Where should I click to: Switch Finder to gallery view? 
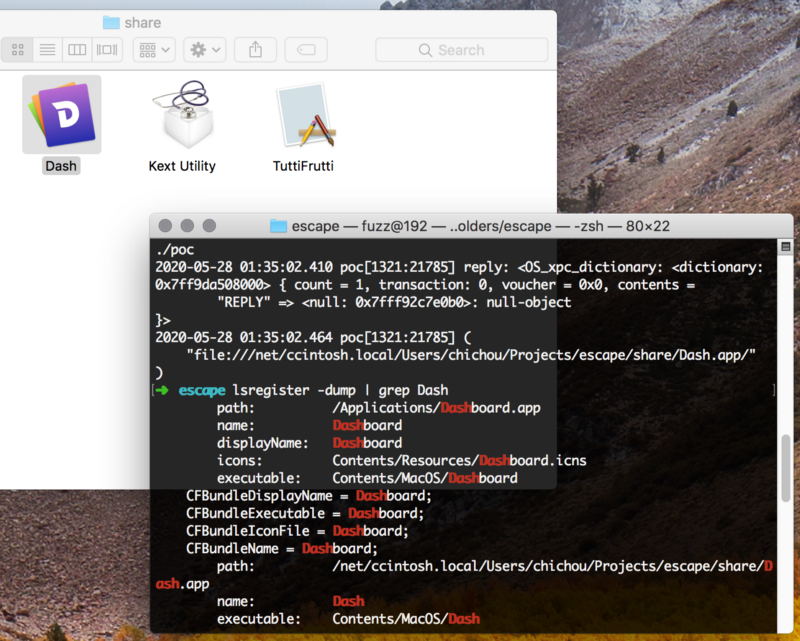(x=107, y=50)
